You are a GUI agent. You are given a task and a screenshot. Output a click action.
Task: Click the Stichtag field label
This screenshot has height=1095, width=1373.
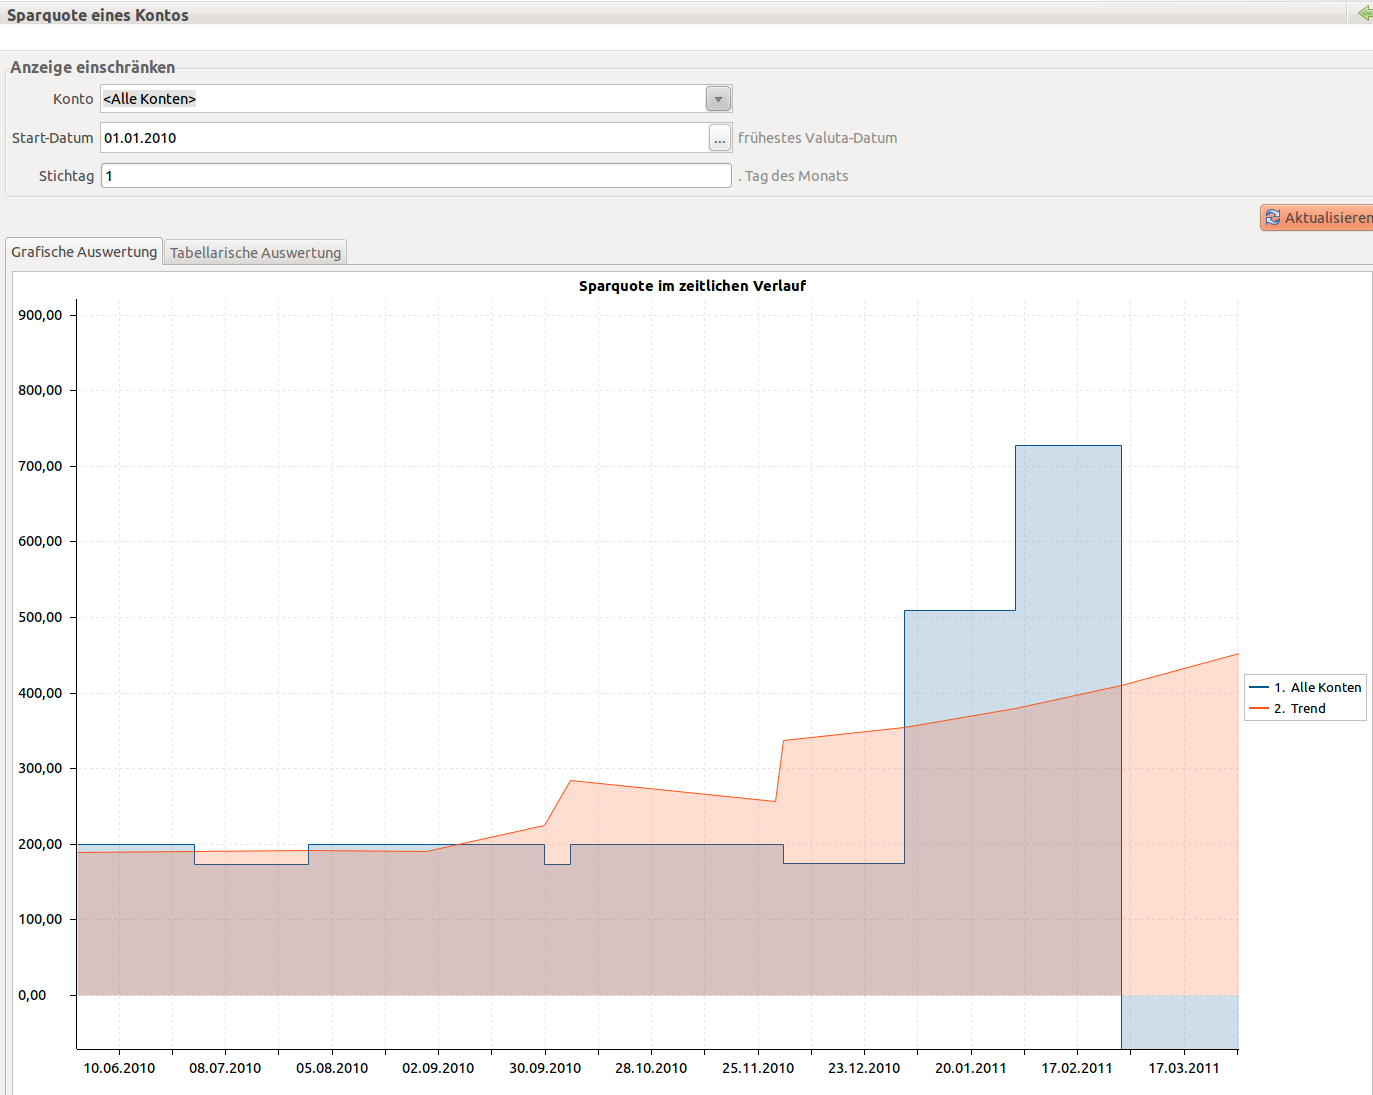[x=66, y=176]
